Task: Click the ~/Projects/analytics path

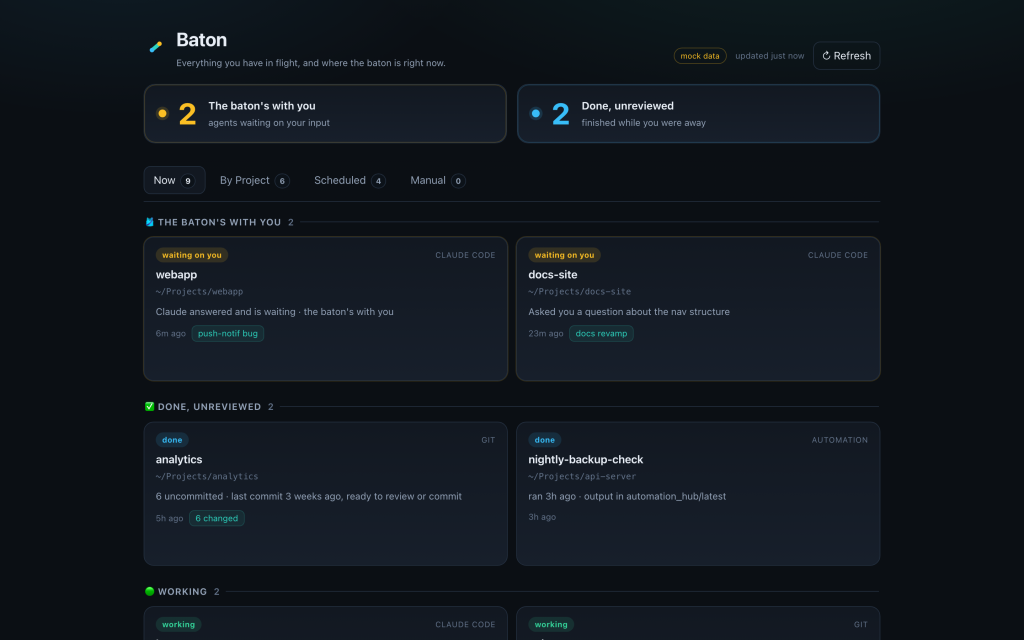Action: tap(206, 476)
